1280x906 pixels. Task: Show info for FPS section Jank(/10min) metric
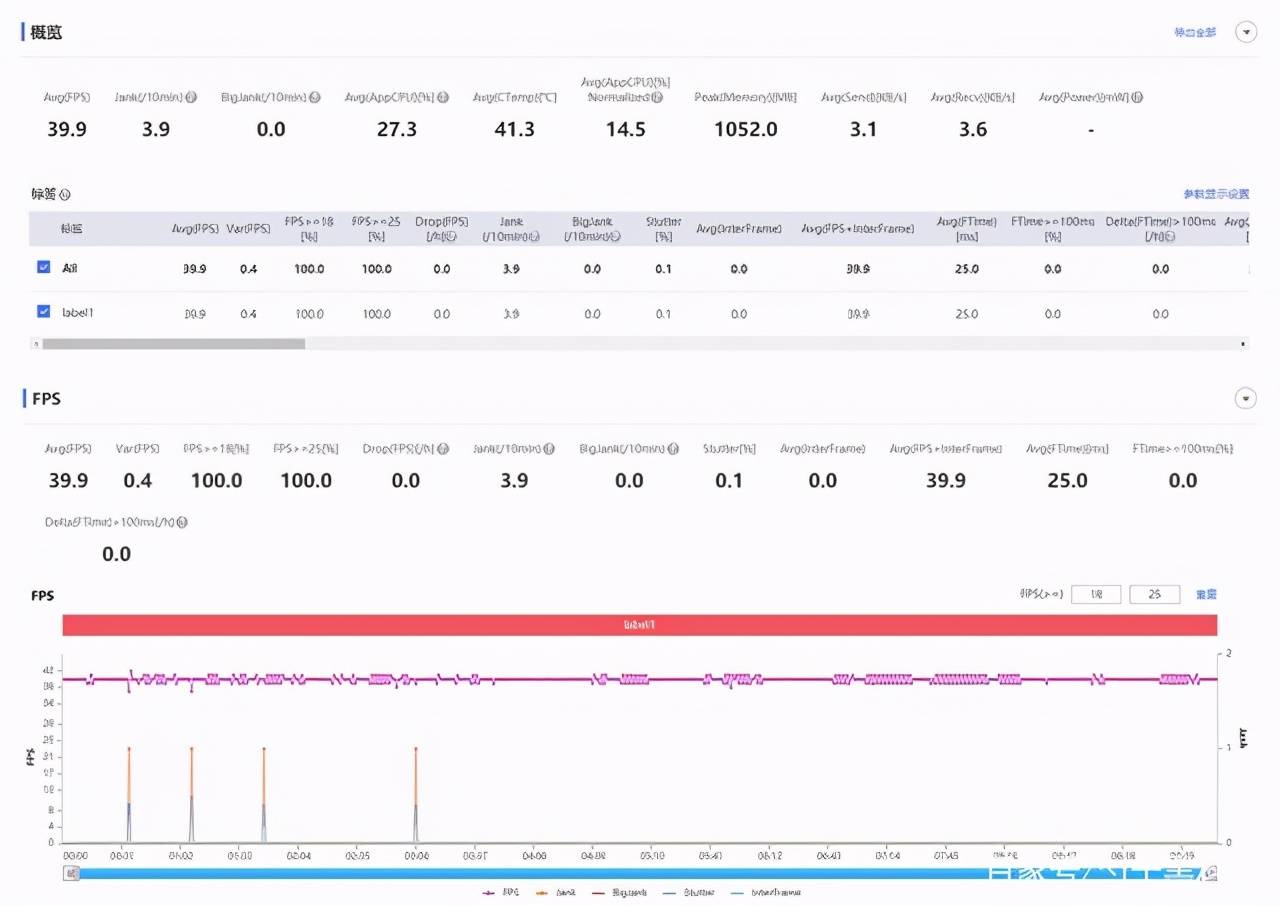pos(550,449)
